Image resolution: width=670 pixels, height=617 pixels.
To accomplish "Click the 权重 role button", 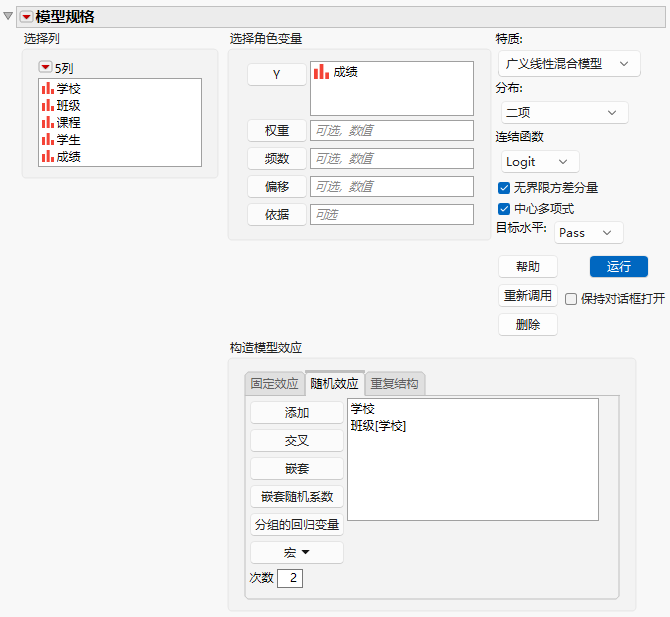I will click(x=276, y=130).
